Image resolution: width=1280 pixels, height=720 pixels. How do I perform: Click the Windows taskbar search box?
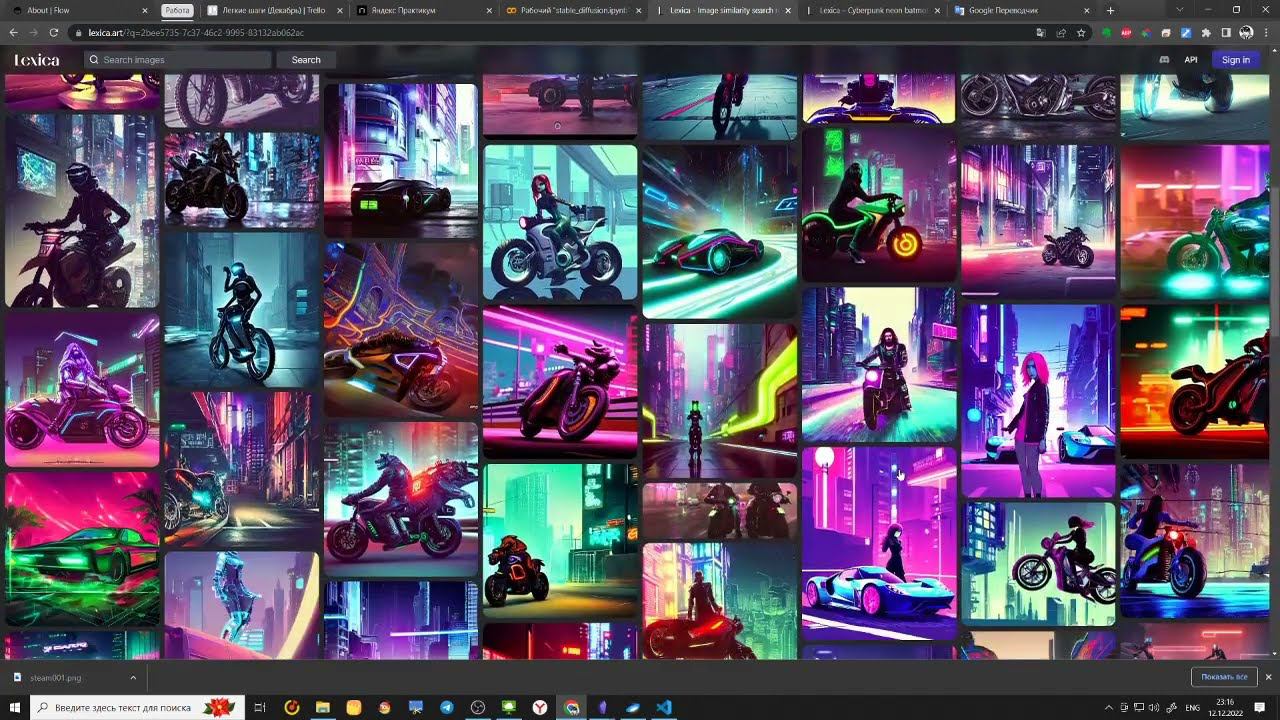(x=138, y=707)
